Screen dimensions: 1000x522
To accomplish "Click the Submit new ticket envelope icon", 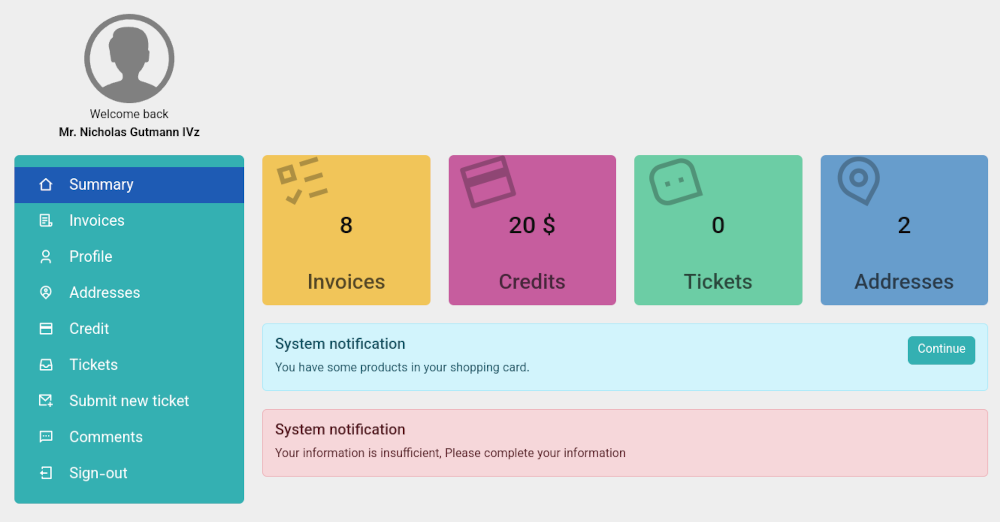I will pyautogui.click(x=46, y=401).
